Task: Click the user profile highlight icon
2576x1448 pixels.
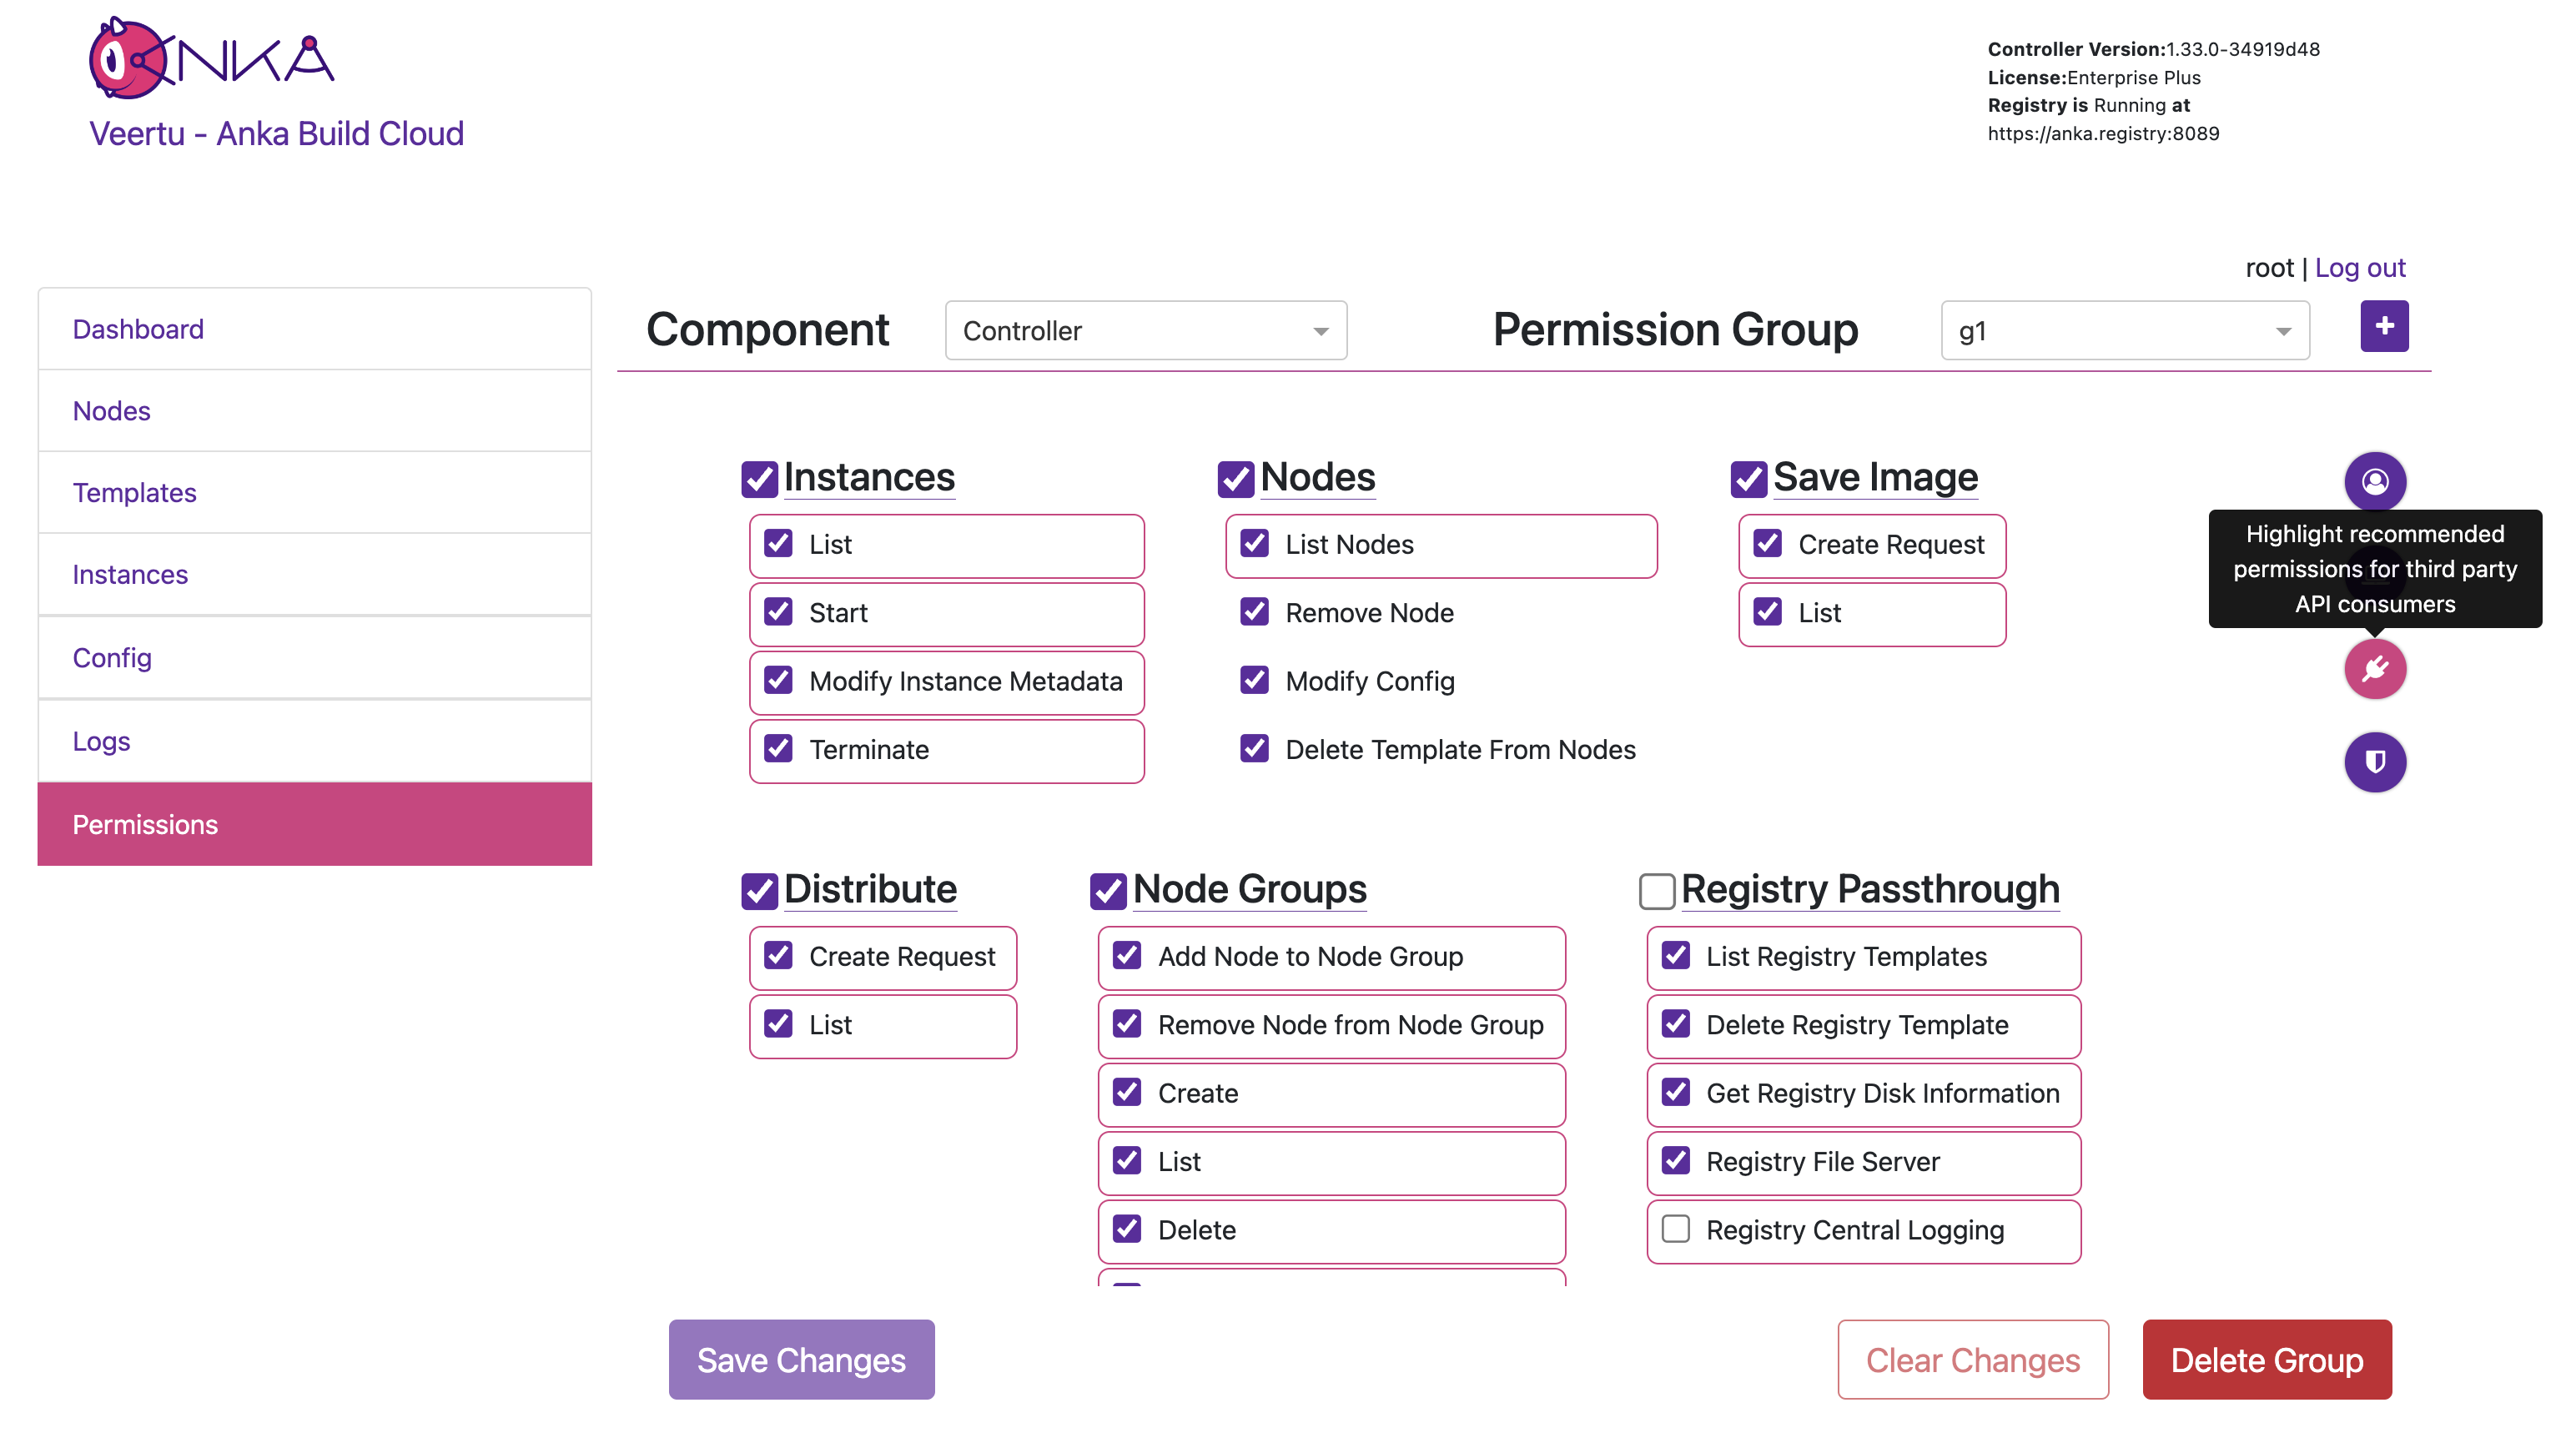Action: point(2374,481)
